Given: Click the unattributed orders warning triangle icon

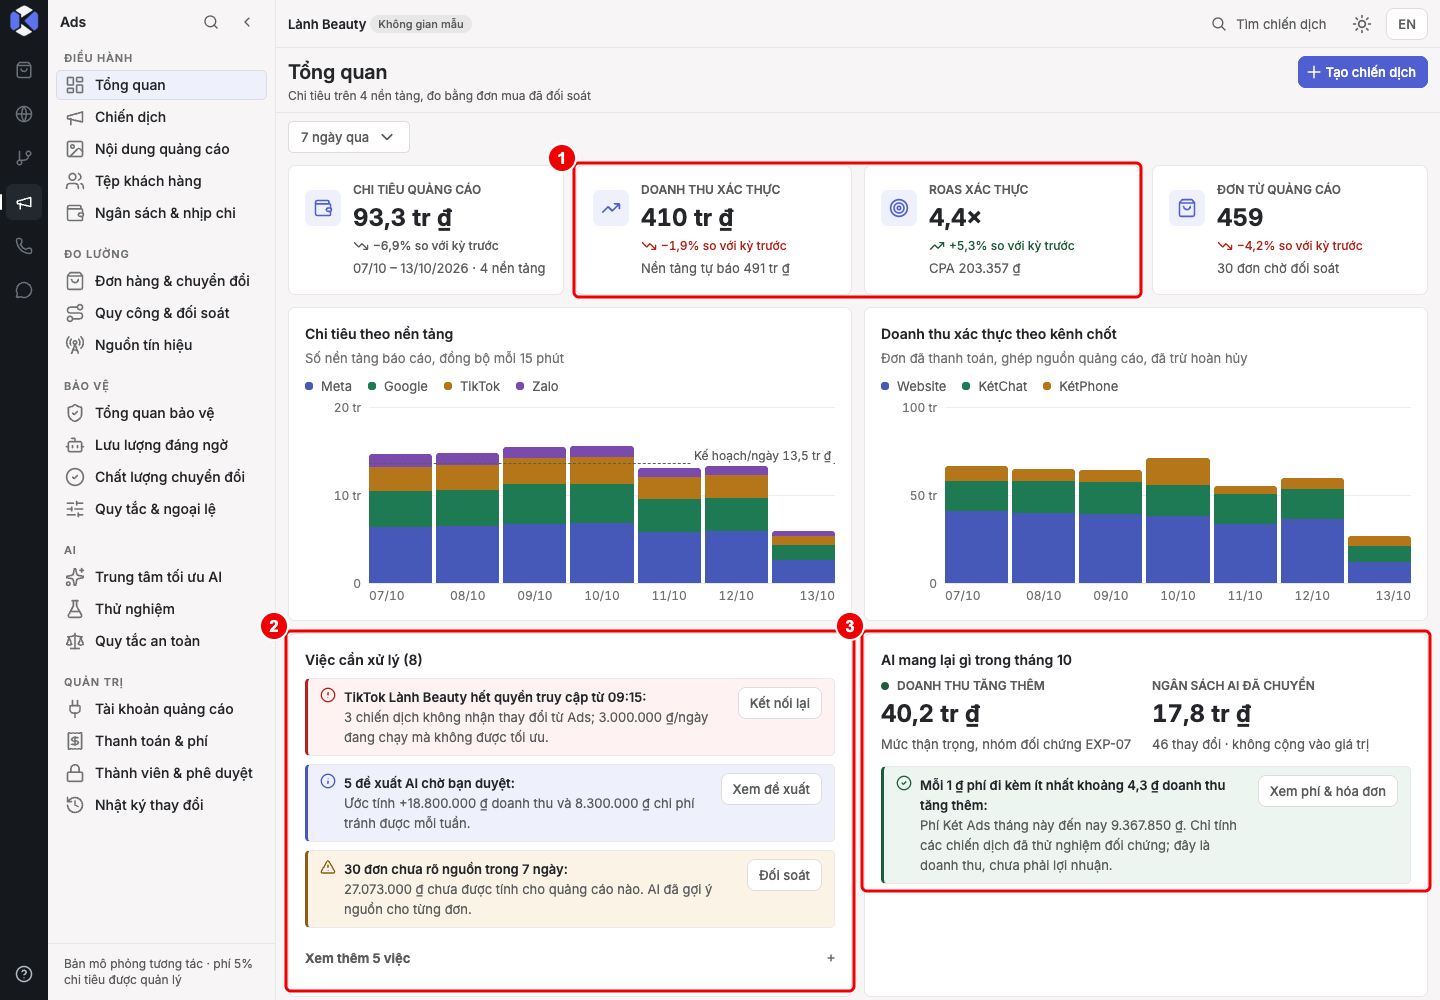Looking at the screenshot, I should [328, 867].
